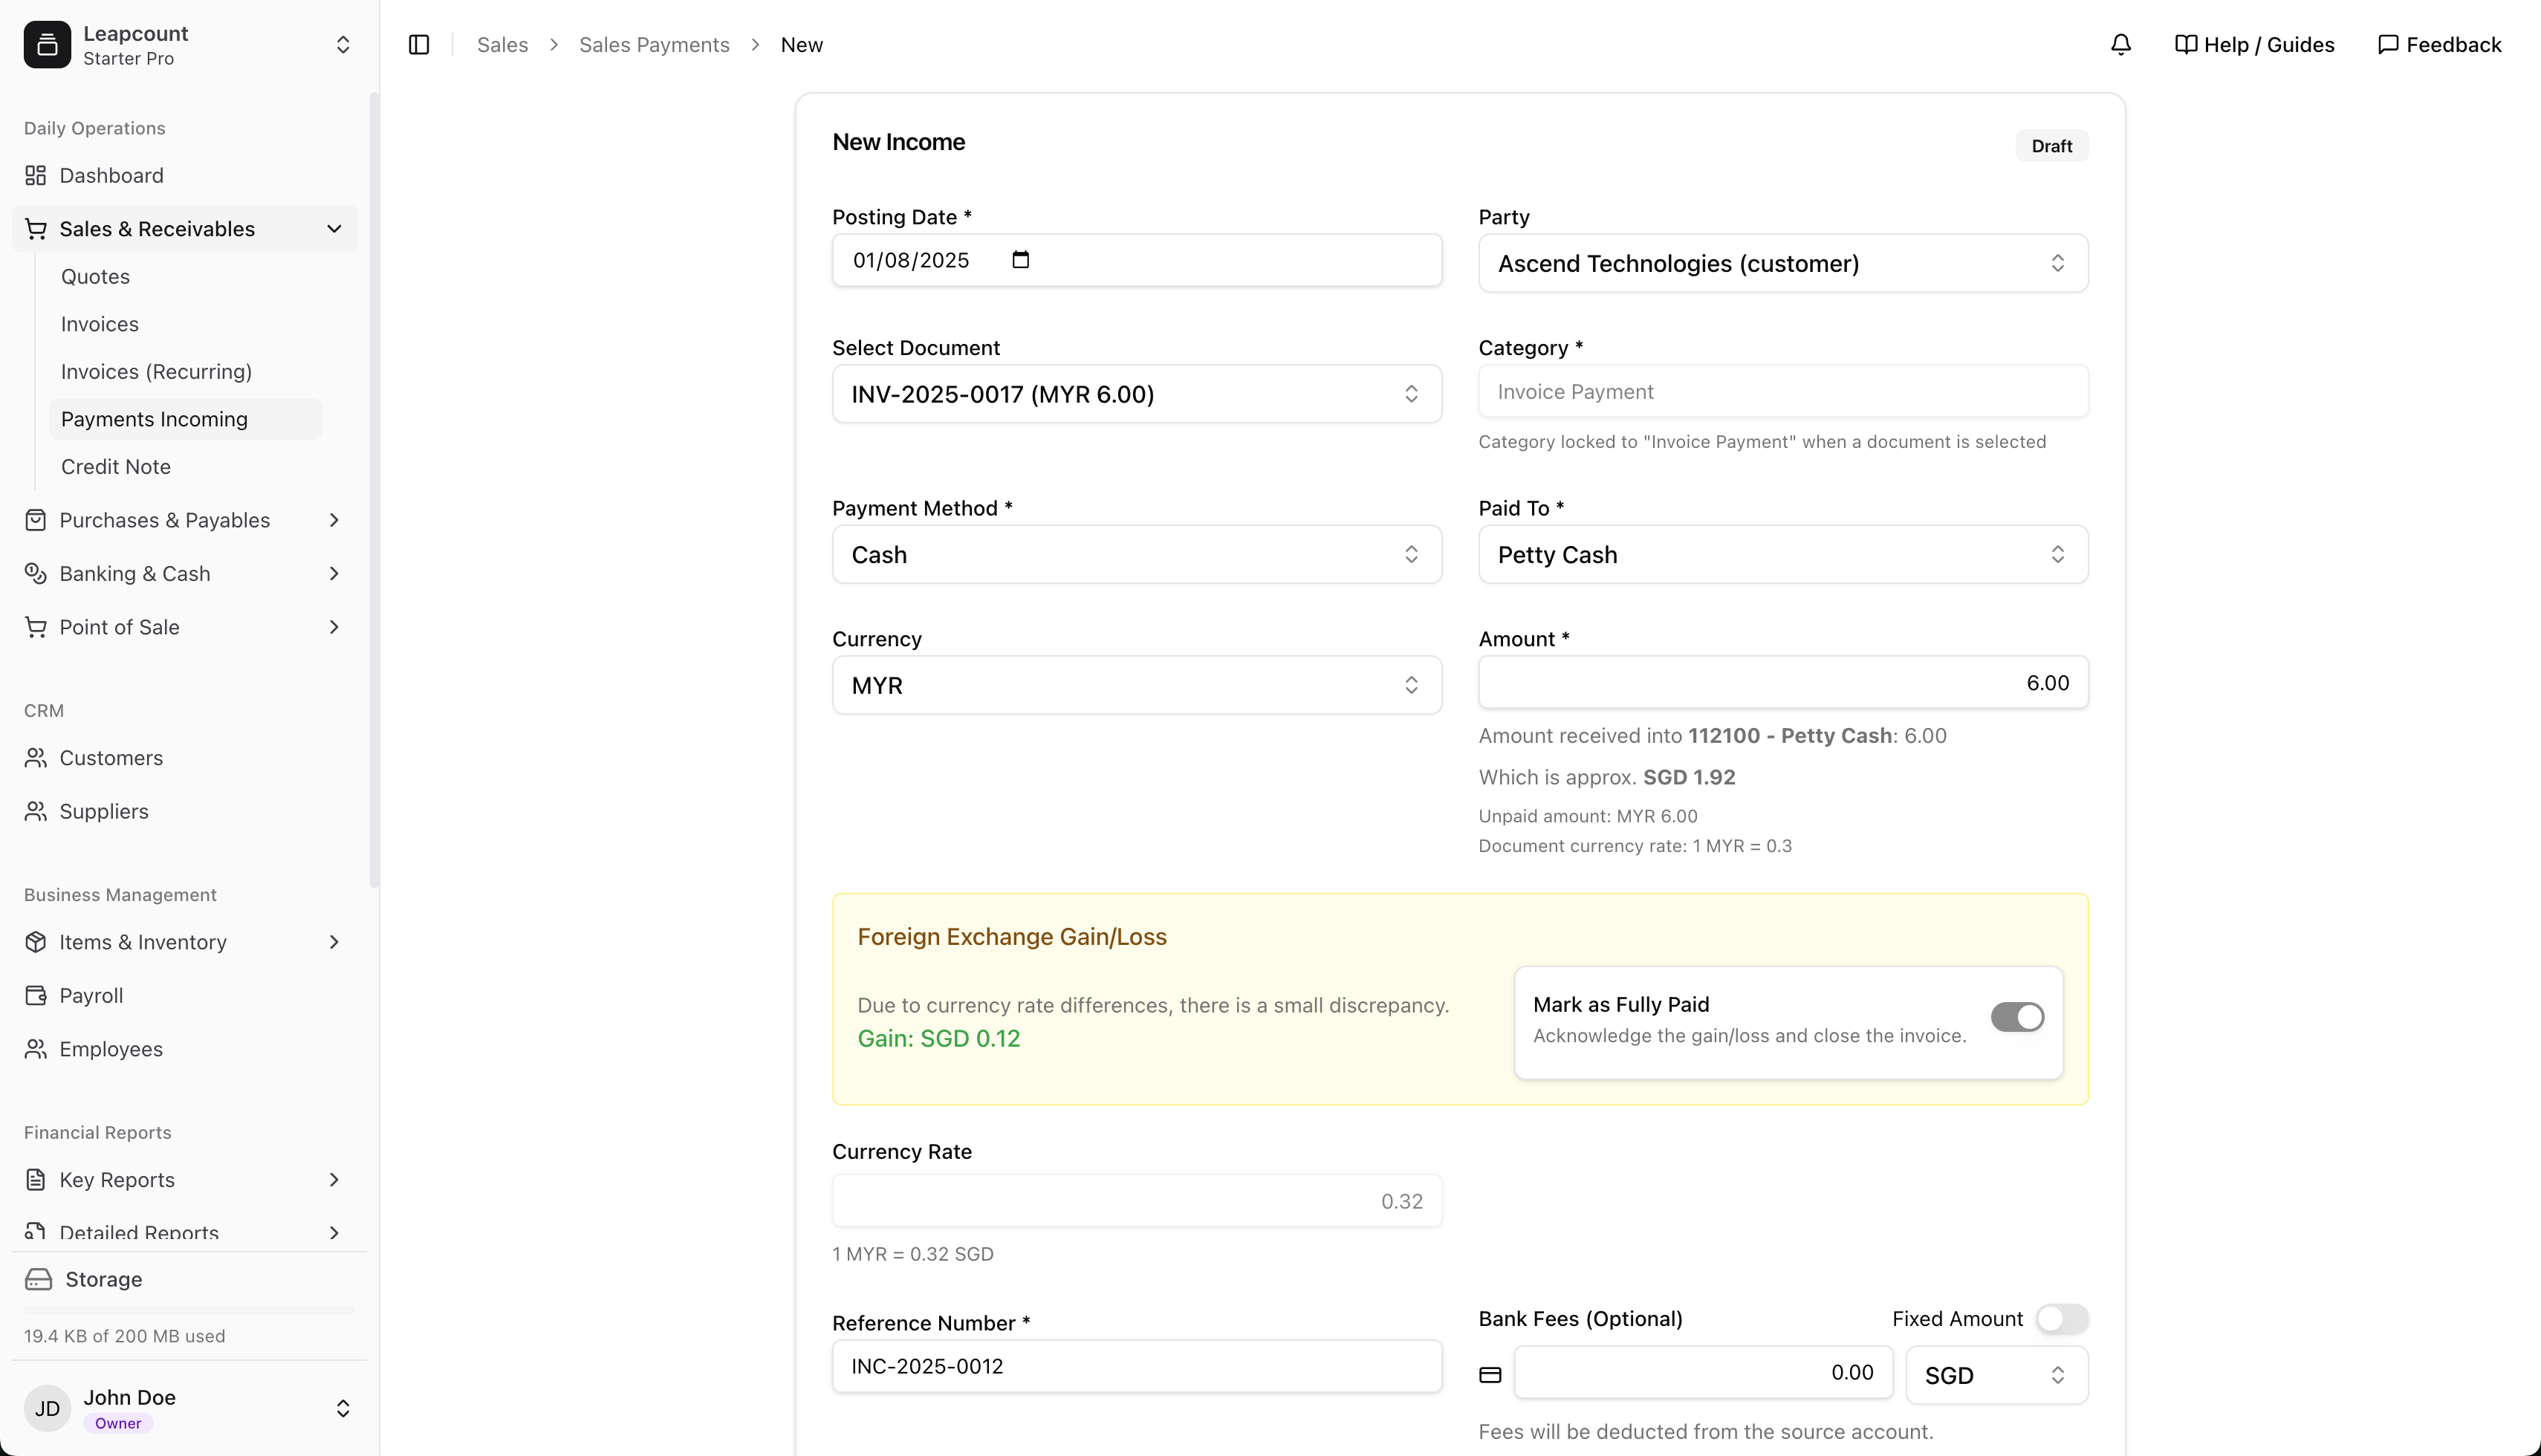Click the sidebar scrollbar
The height and width of the screenshot is (1456, 2541).
point(374,490)
